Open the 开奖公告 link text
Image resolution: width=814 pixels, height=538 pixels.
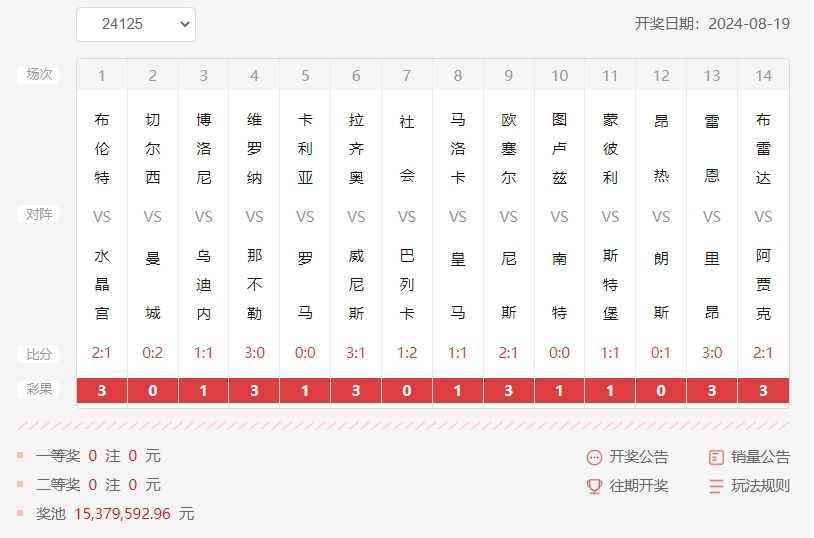(639, 457)
